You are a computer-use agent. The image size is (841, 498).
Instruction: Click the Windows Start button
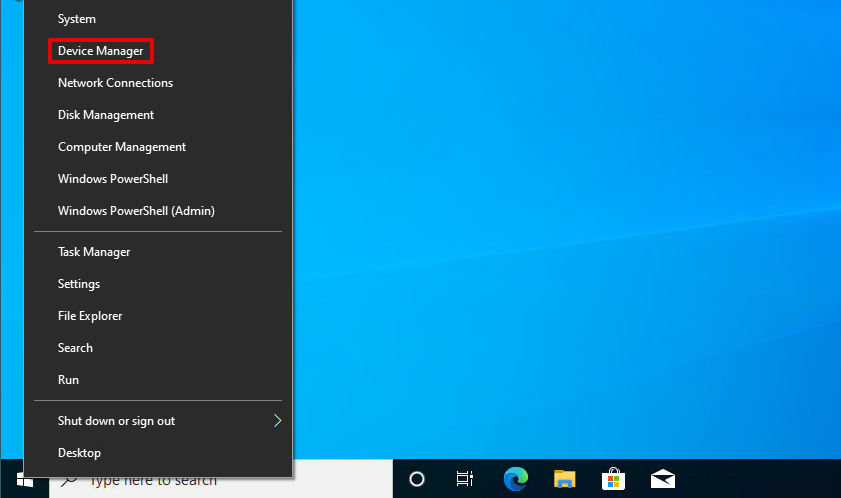(x=25, y=479)
